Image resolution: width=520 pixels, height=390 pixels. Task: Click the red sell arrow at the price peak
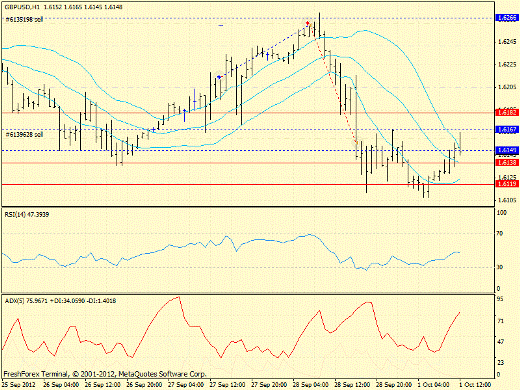tap(308, 23)
